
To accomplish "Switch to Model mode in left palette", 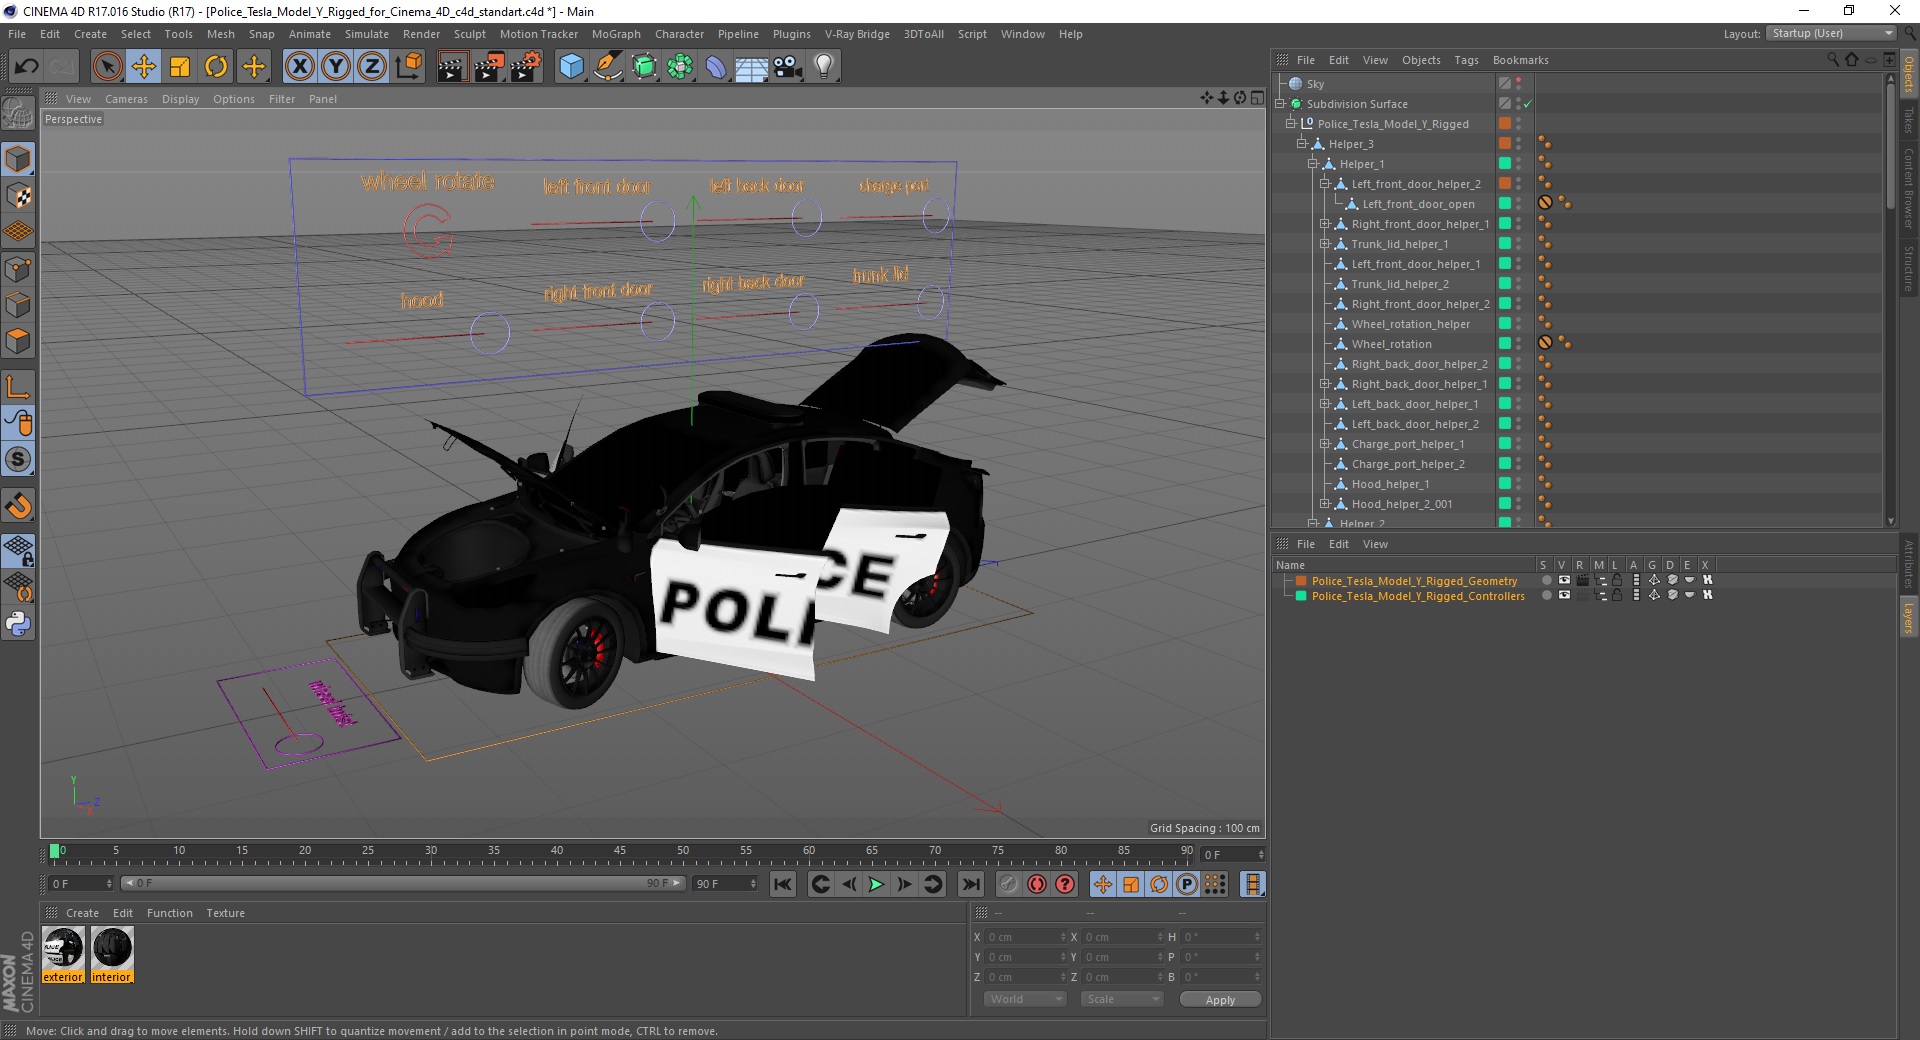I will pos(18,159).
